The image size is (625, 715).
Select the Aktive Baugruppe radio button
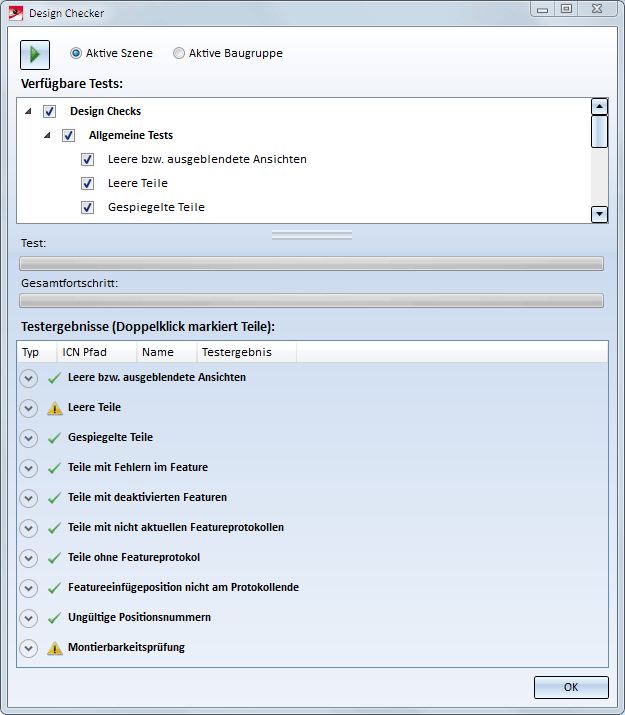tap(179, 53)
